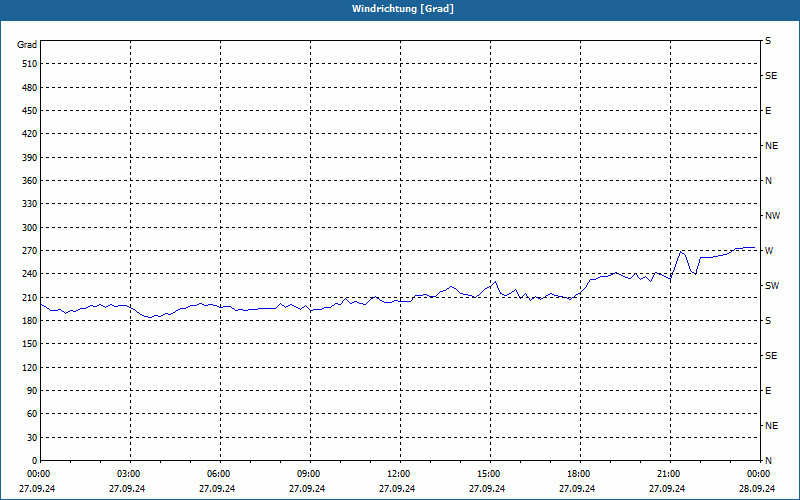Click the 06:00 time axis label
The width and height of the screenshot is (800, 500).
pyautogui.click(x=220, y=473)
